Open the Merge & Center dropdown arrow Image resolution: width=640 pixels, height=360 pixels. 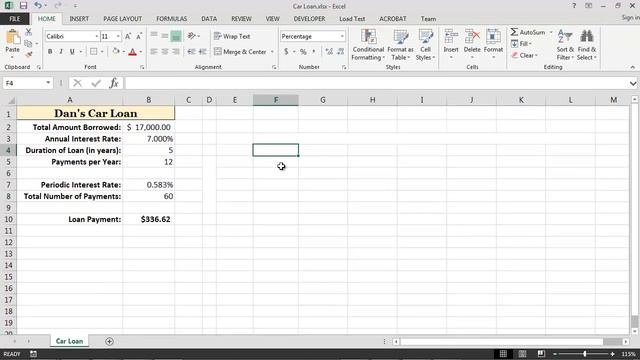tap(272, 52)
